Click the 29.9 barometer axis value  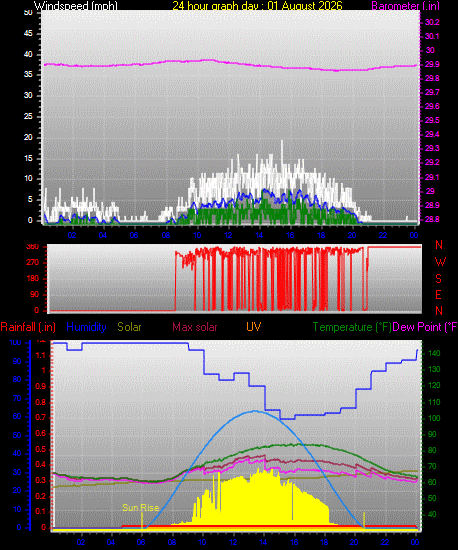432,64
